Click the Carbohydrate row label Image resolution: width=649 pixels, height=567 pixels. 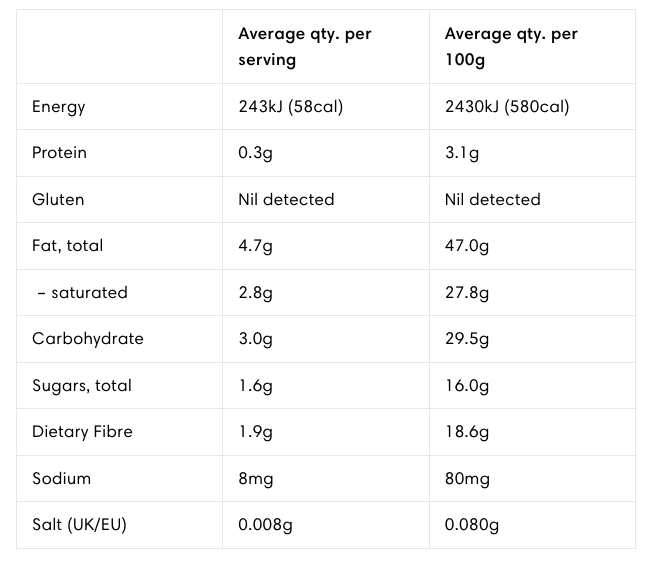pyautogui.click(x=87, y=338)
